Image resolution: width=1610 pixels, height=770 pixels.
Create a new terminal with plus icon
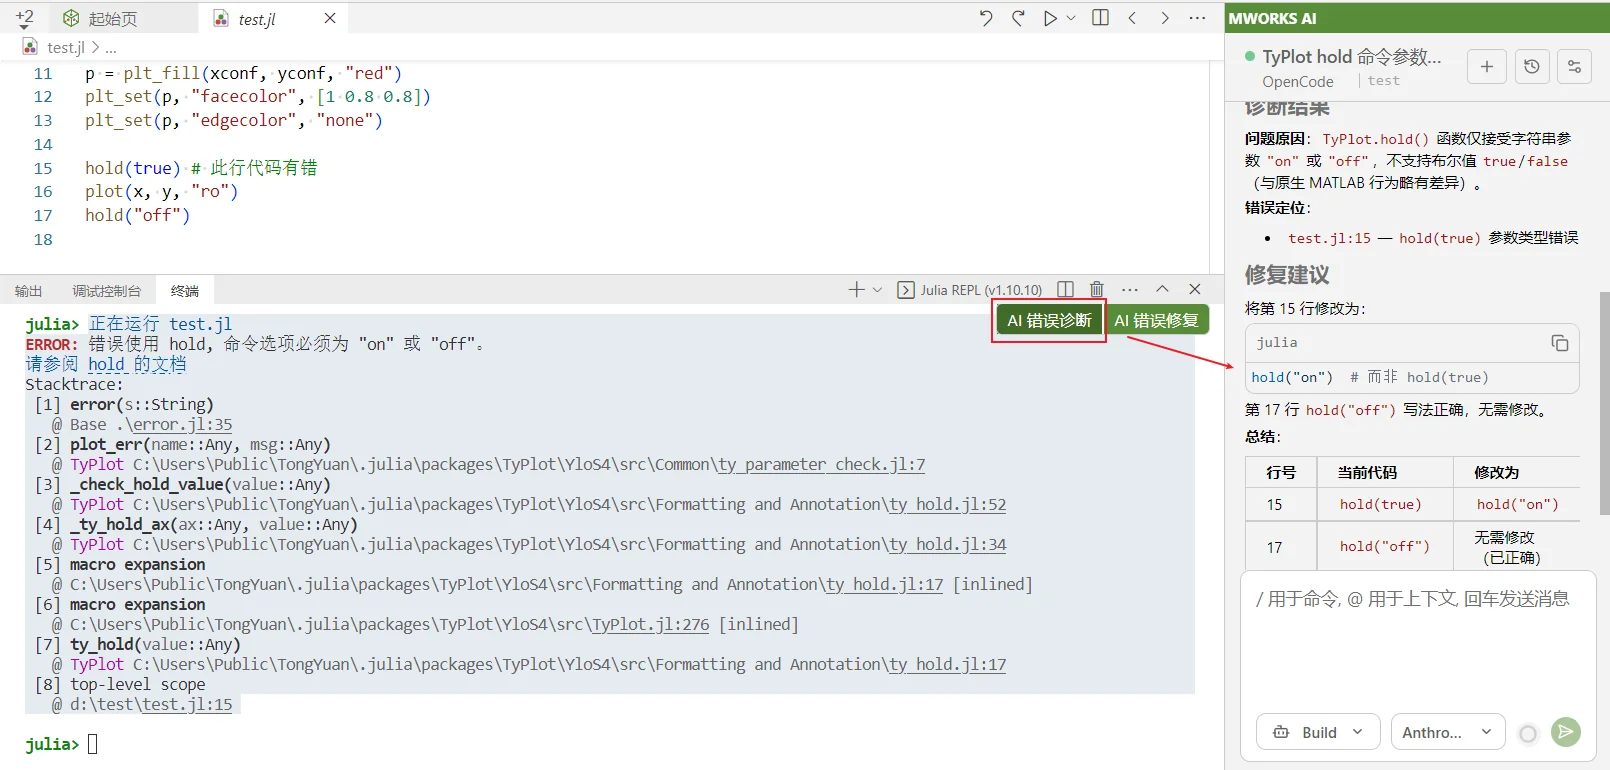coord(856,289)
